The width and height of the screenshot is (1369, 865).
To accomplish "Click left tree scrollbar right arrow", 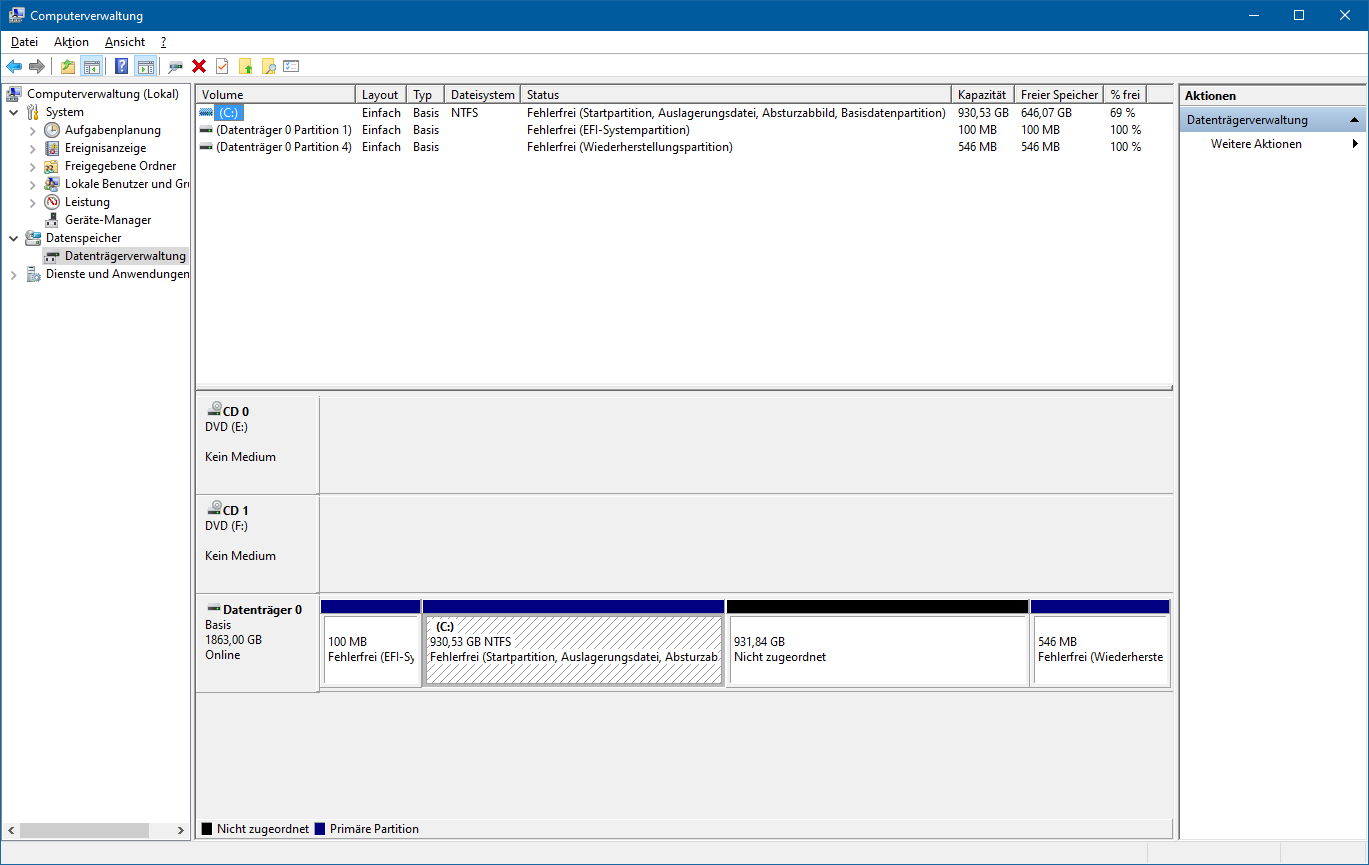I will (181, 830).
